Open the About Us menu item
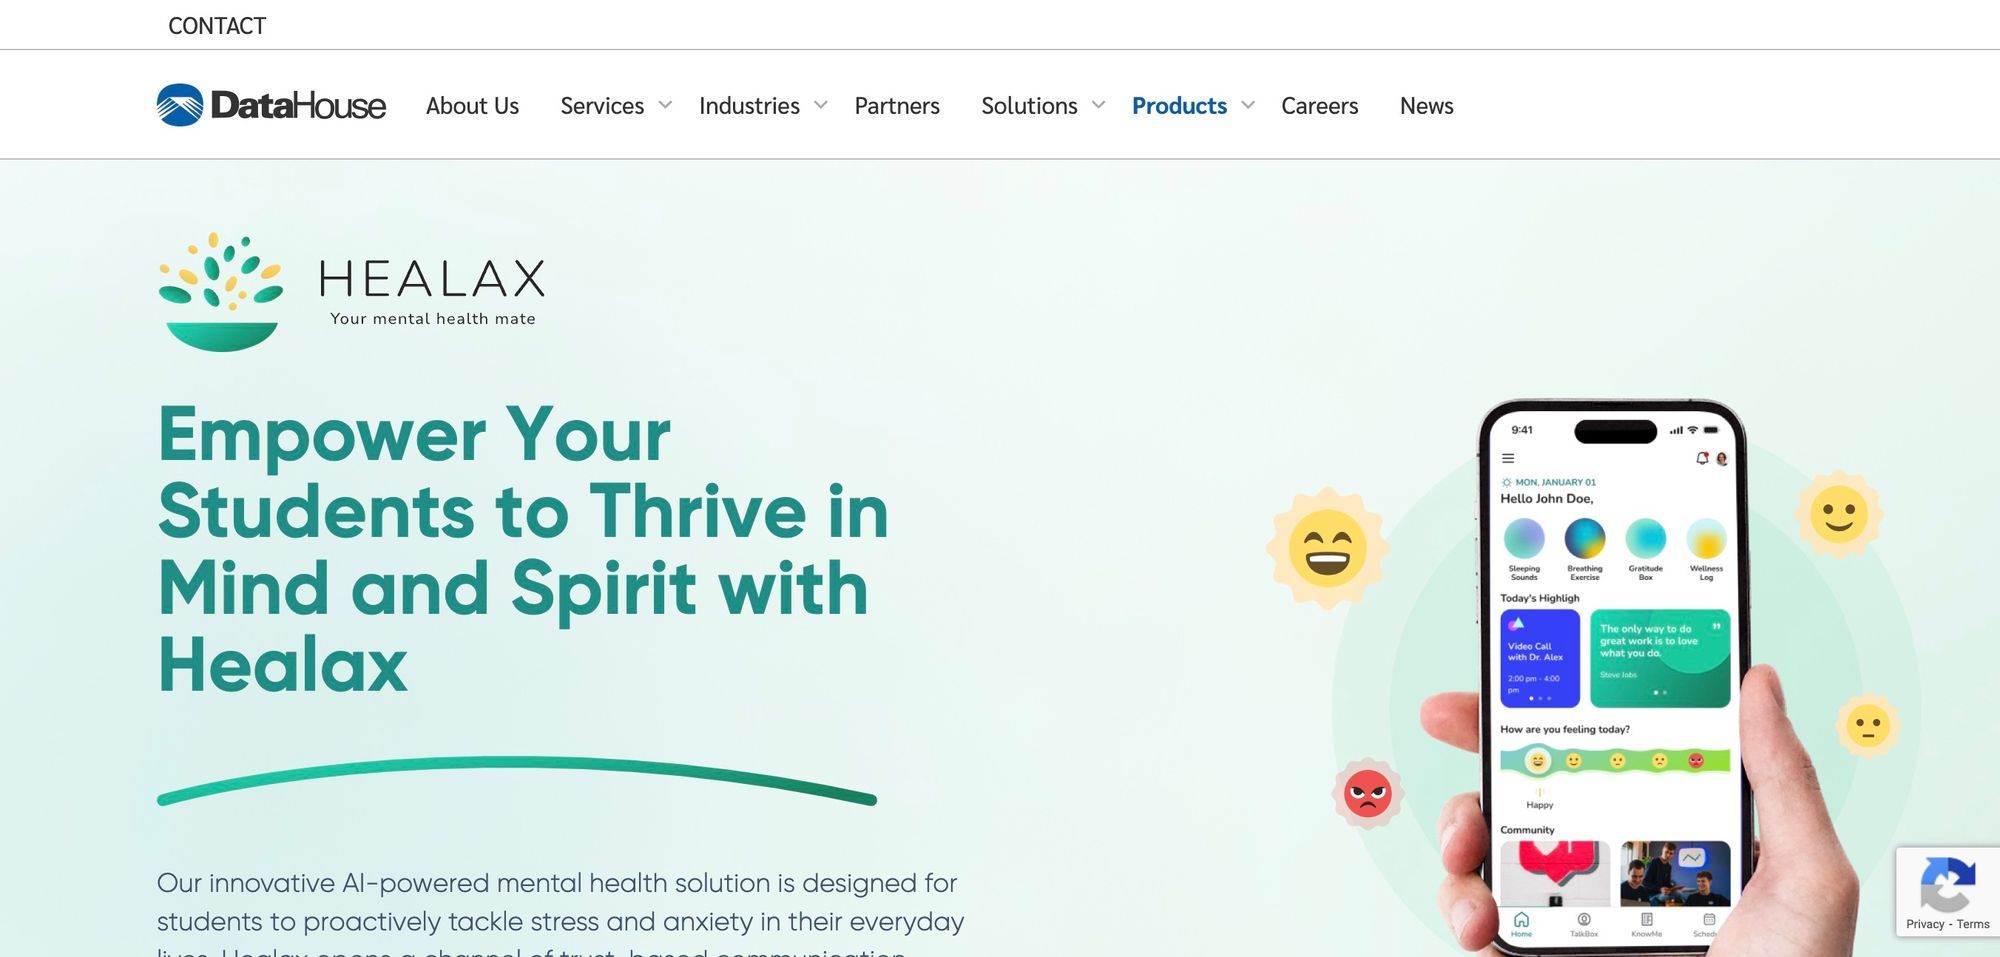The width and height of the screenshot is (2000, 957). click(472, 105)
